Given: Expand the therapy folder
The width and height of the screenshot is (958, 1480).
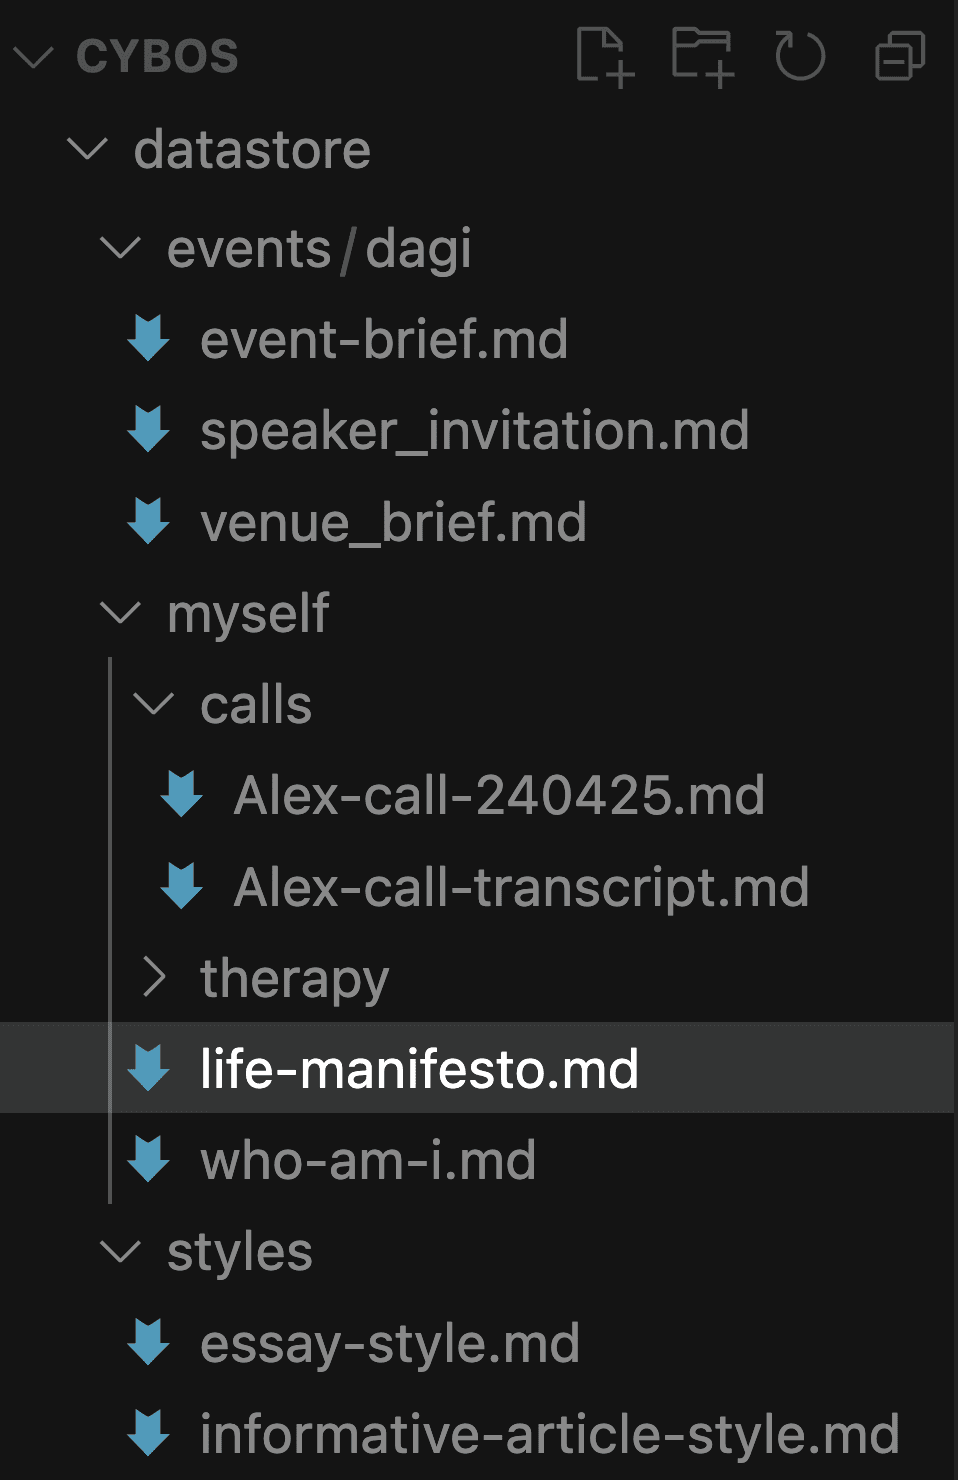Looking at the screenshot, I should pyautogui.click(x=154, y=977).
